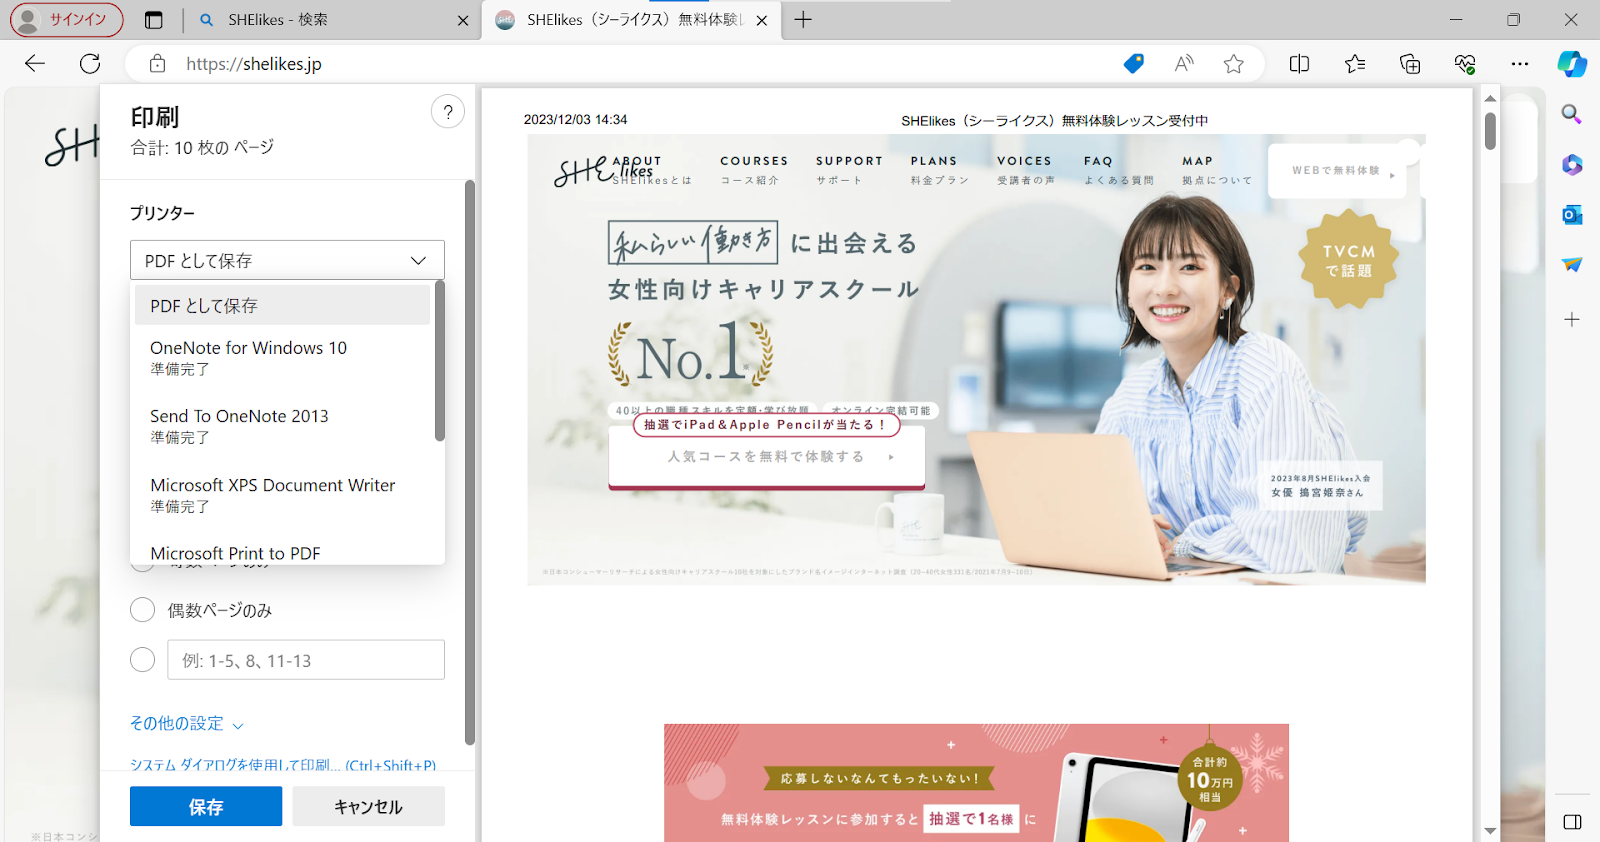Click the page range field 例: 1-5、8、11-13
The image size is (1600, 842).
point(306,660)
